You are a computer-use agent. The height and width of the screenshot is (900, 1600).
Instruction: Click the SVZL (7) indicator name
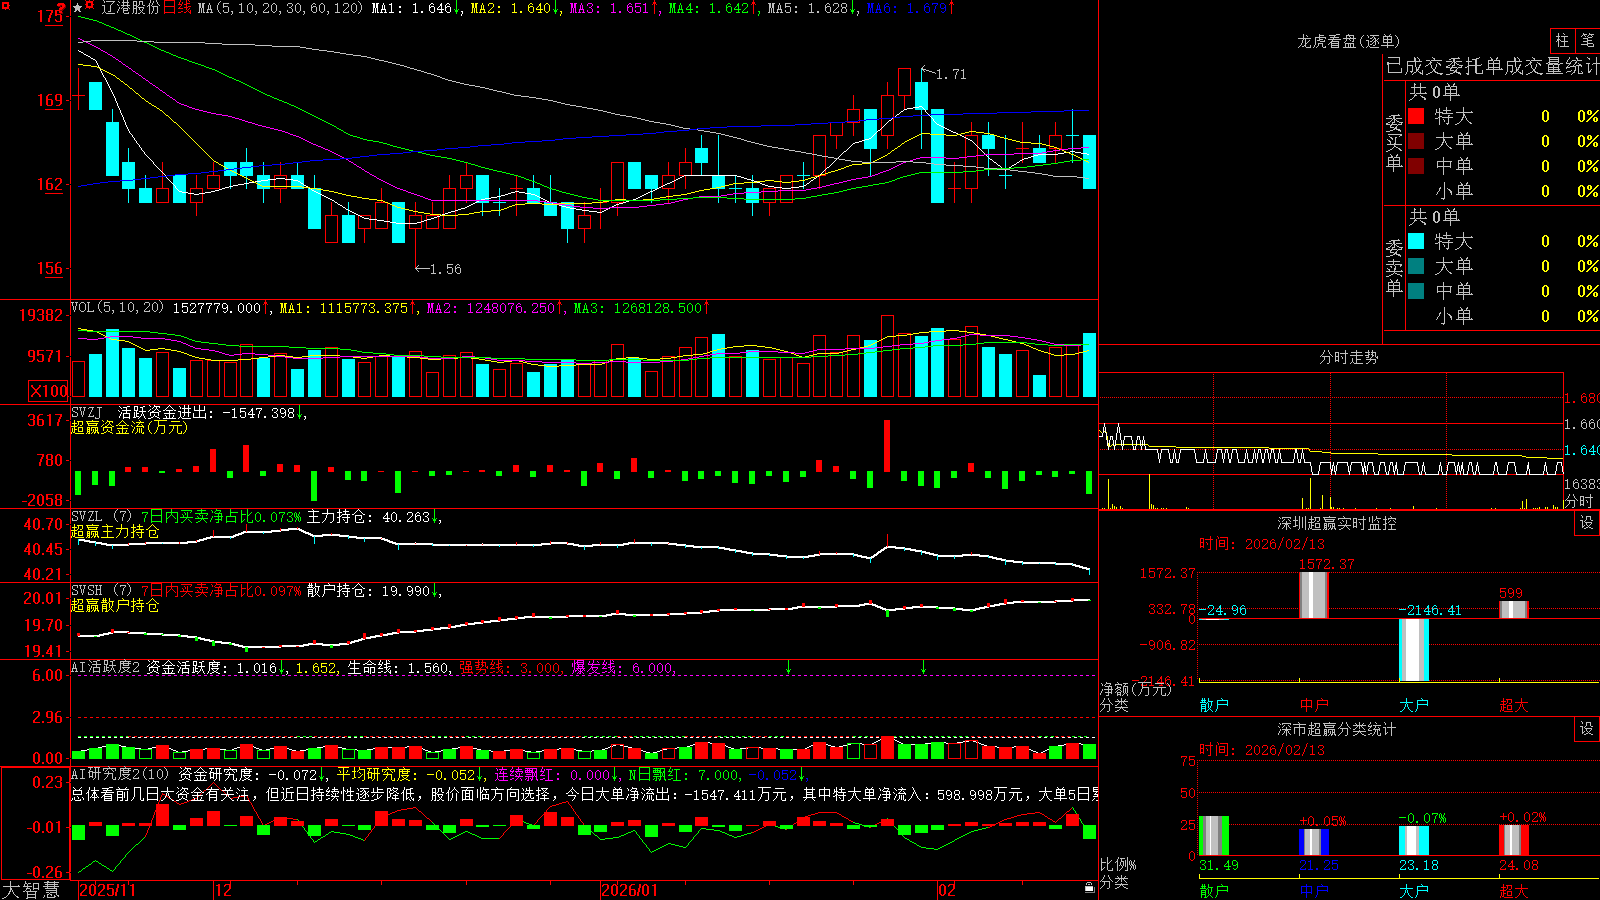(x=101, y=517)
